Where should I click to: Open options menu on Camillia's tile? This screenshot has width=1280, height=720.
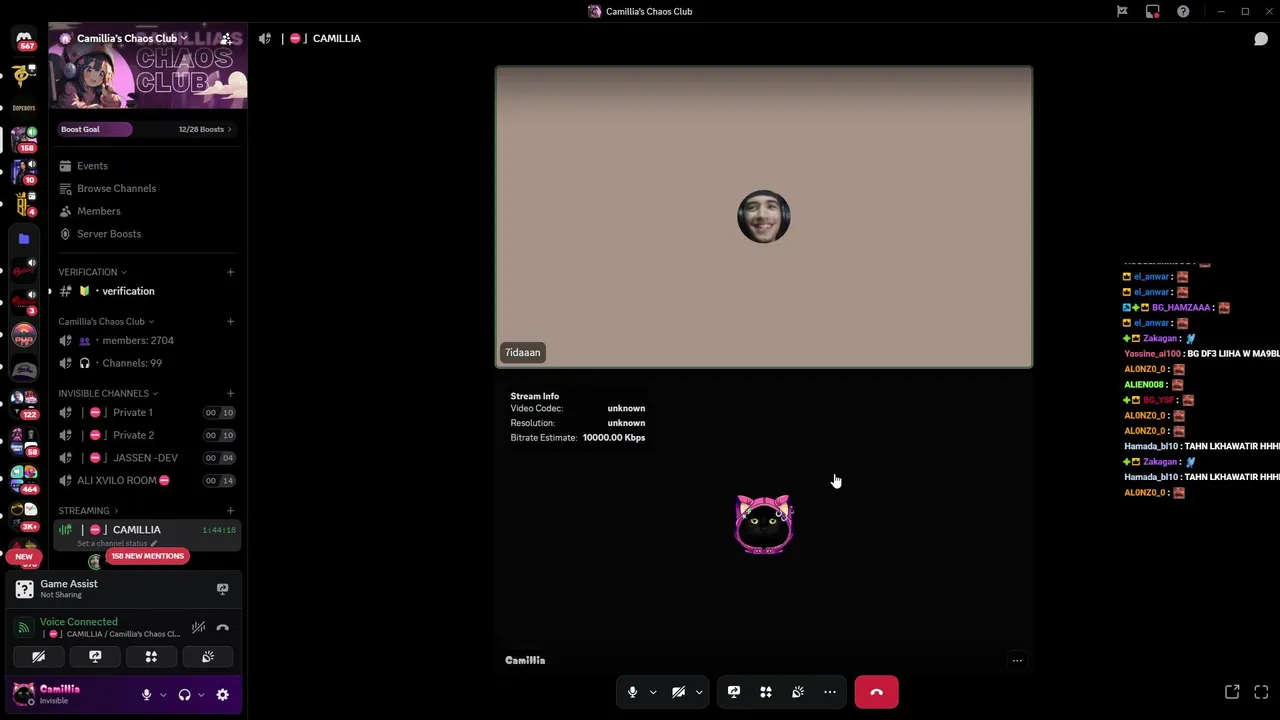point(1017,660)
